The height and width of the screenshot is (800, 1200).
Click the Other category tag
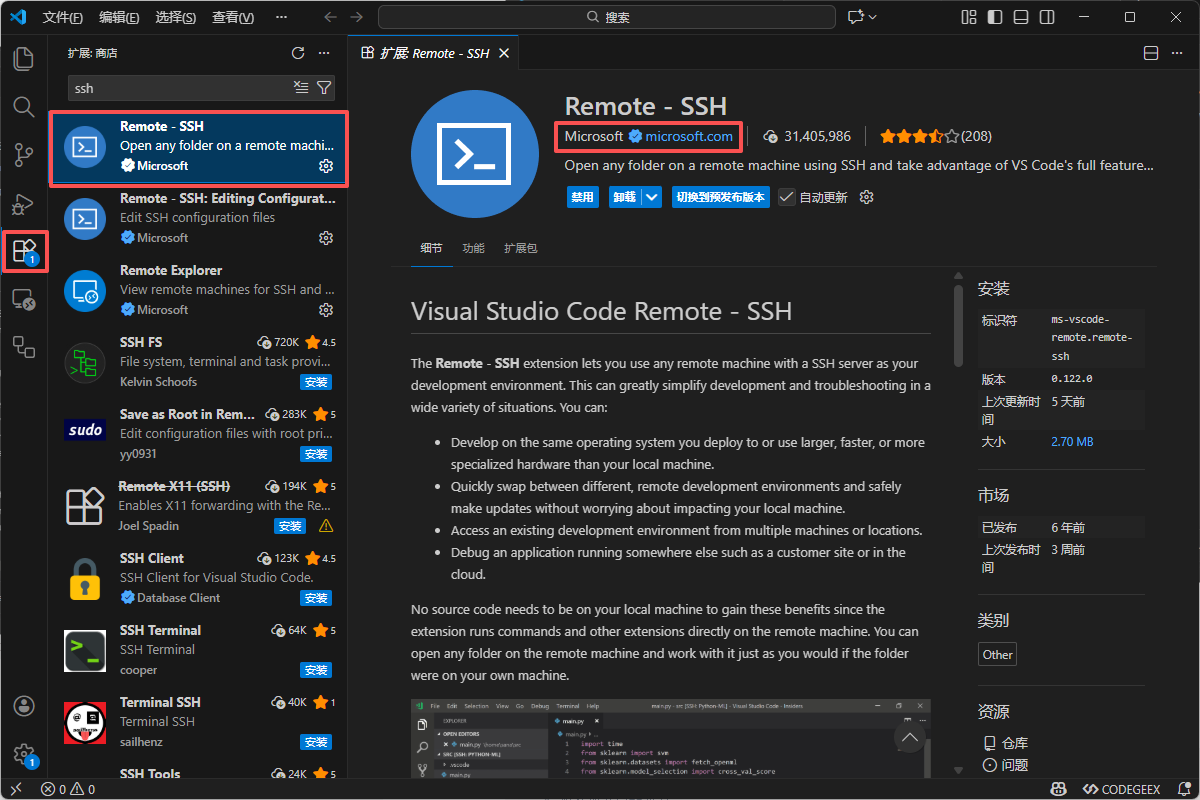coord(997,654)
